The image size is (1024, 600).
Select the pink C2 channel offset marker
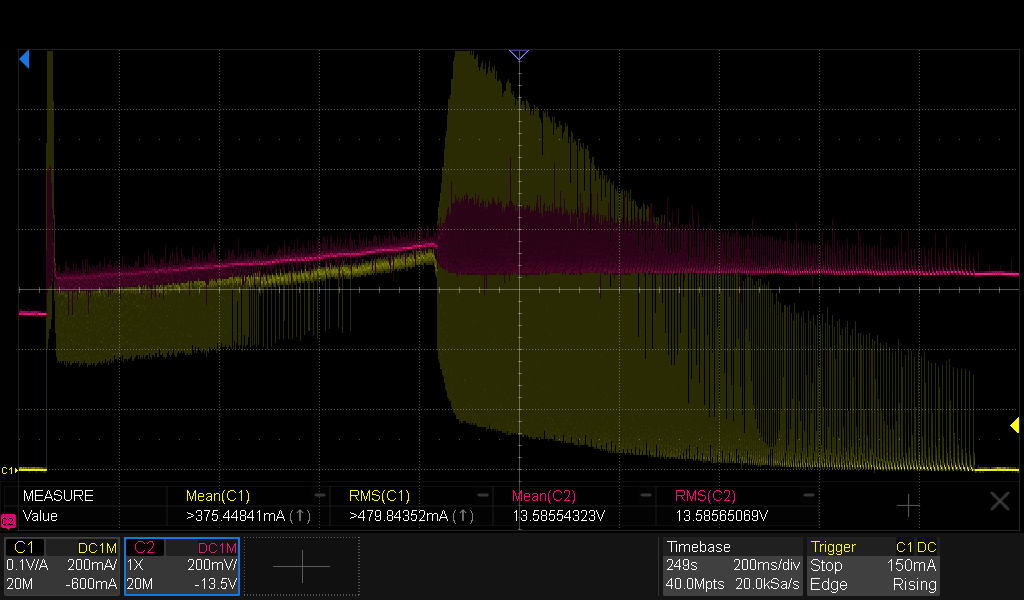point(8,521)
